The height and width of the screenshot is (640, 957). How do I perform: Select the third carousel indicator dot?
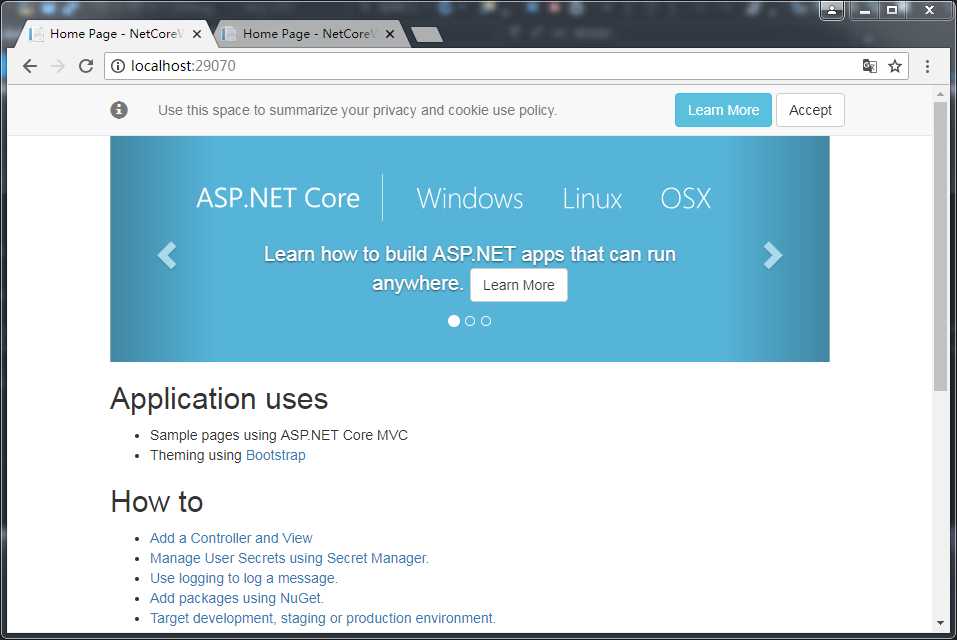[486, 321]
